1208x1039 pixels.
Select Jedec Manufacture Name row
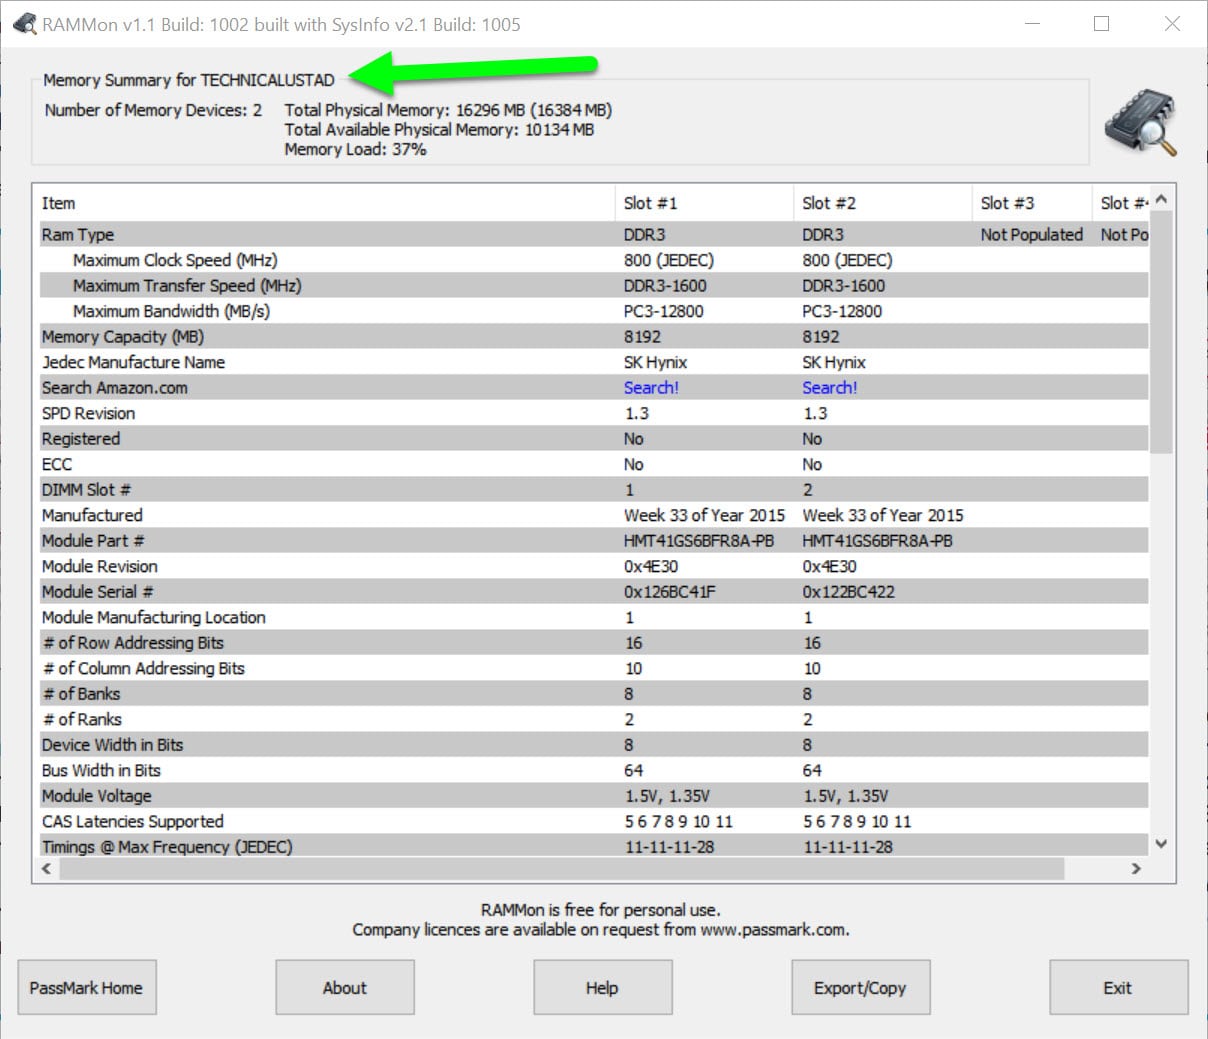592,362
